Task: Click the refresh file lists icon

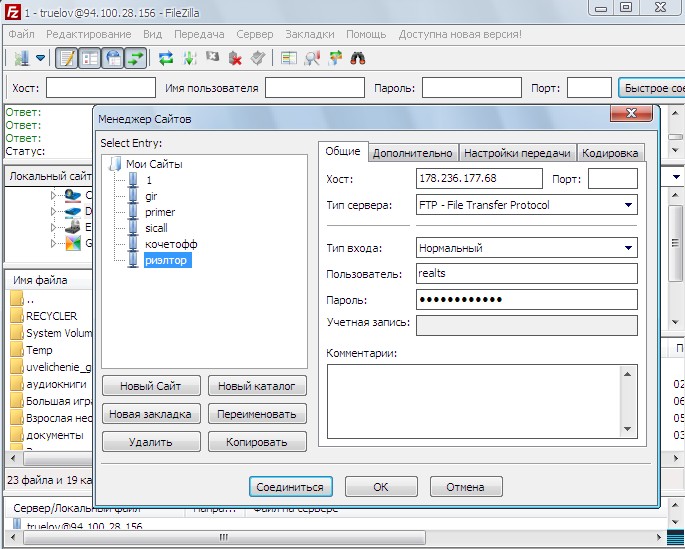Action: (x=166, y=58)
